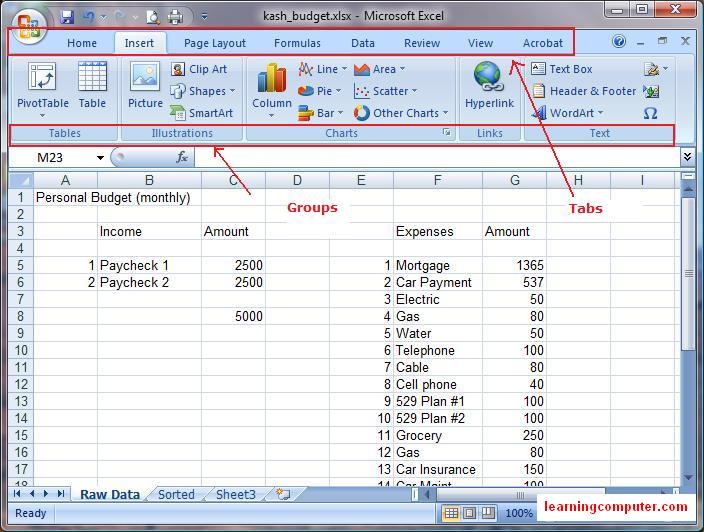Click the vertical scrollbar down arrow
704x532 pixels.
pos(688,478)
